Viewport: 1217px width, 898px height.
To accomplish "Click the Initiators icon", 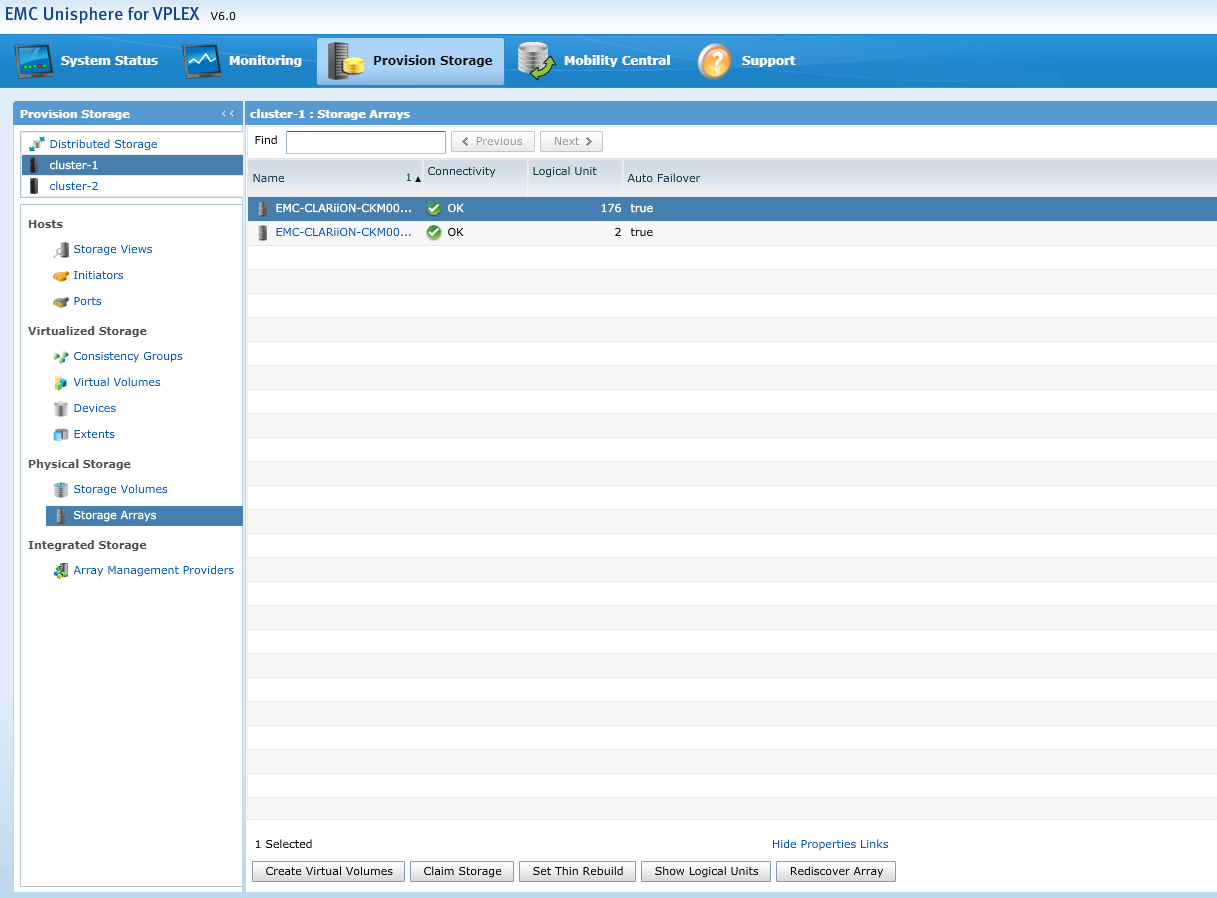I will pos(61,276).
